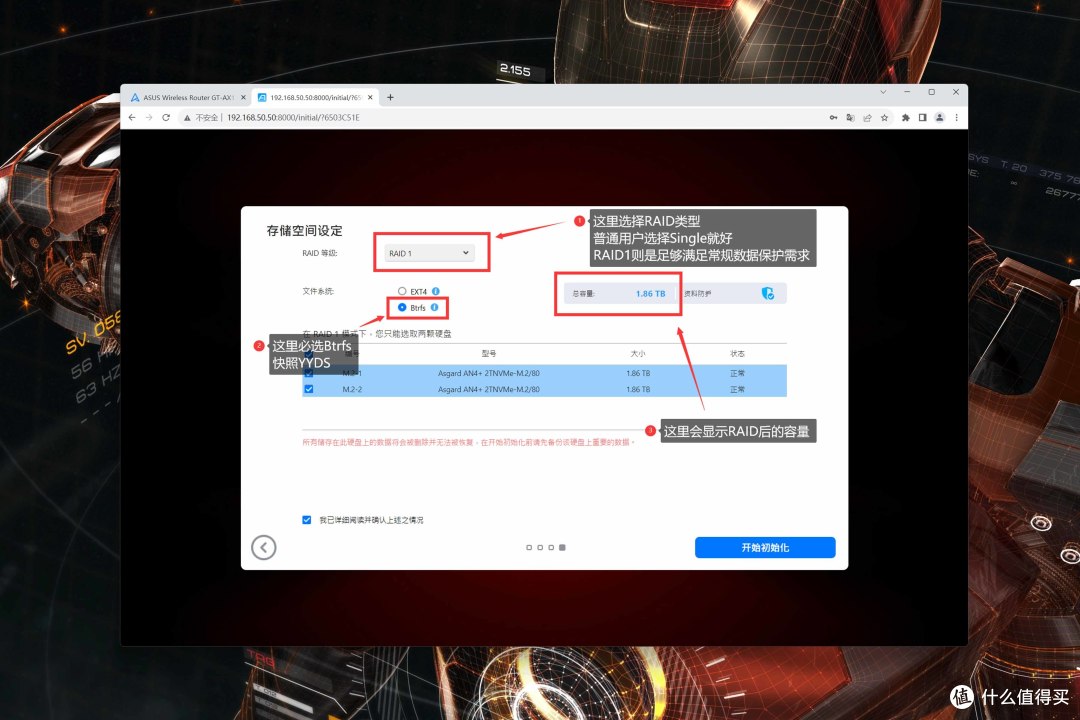Image resolution: width=1080 pixels, height=720 pixels.
Task: Click the 大小 column header
Action: click(x=638, y=353)
